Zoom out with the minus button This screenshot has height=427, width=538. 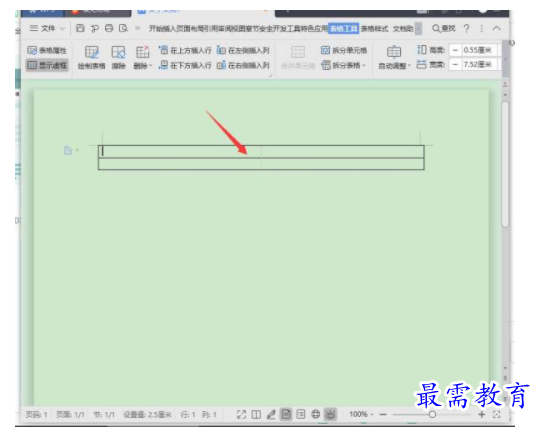pyautogui.click(x=383, y=414)
